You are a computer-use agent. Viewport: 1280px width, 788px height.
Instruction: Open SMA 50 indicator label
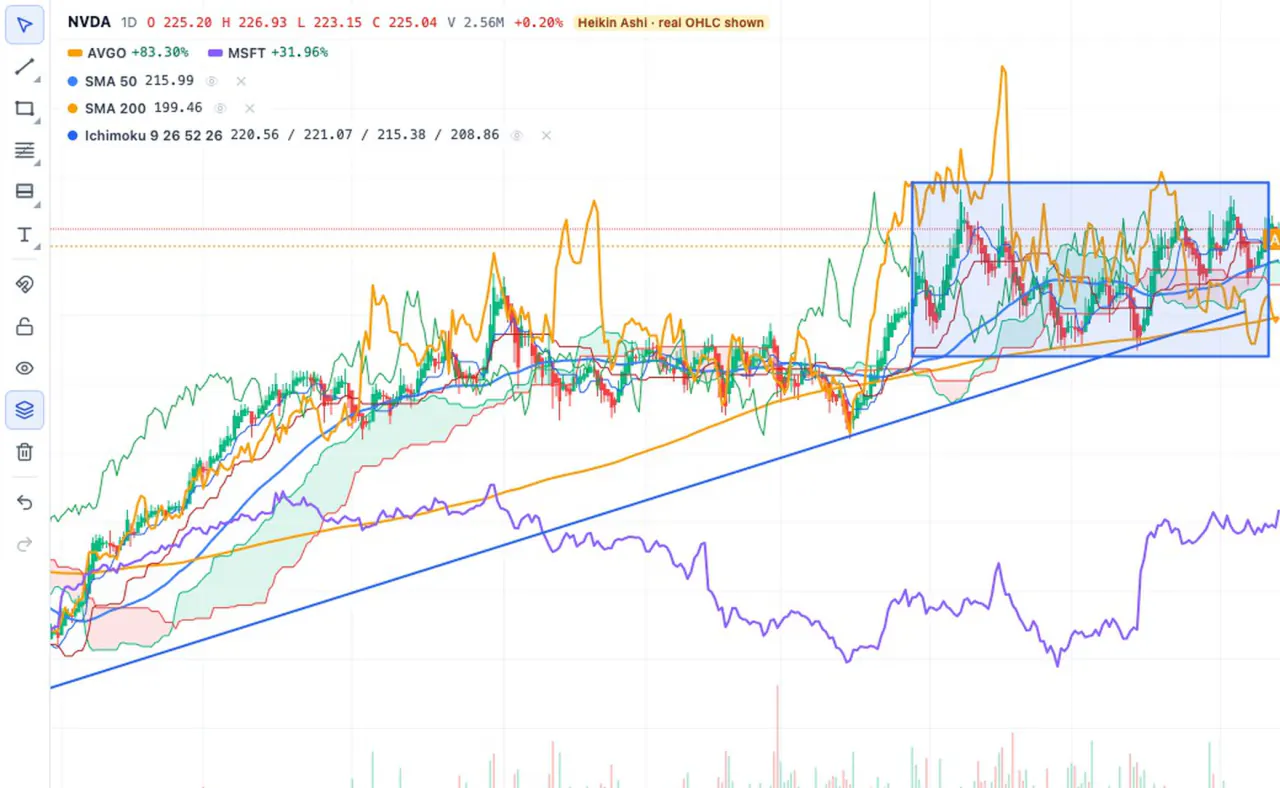tap(111, 81)
